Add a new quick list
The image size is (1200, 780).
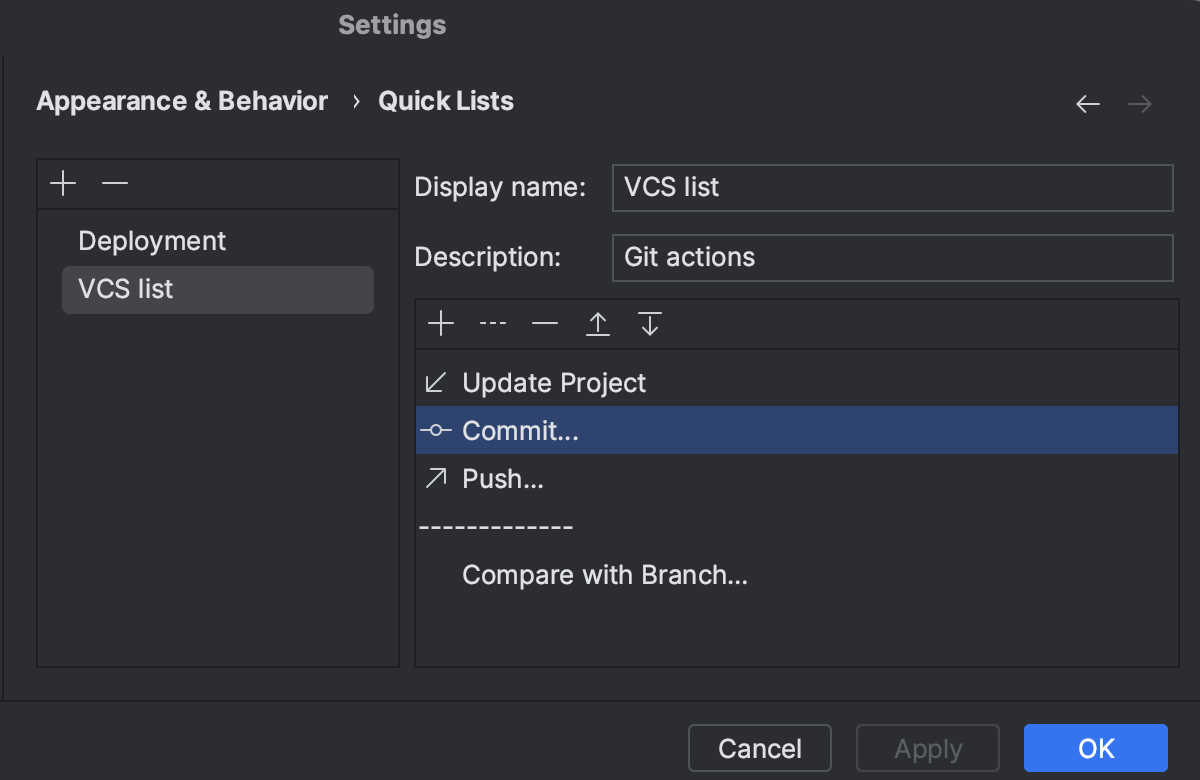(62, 183)
